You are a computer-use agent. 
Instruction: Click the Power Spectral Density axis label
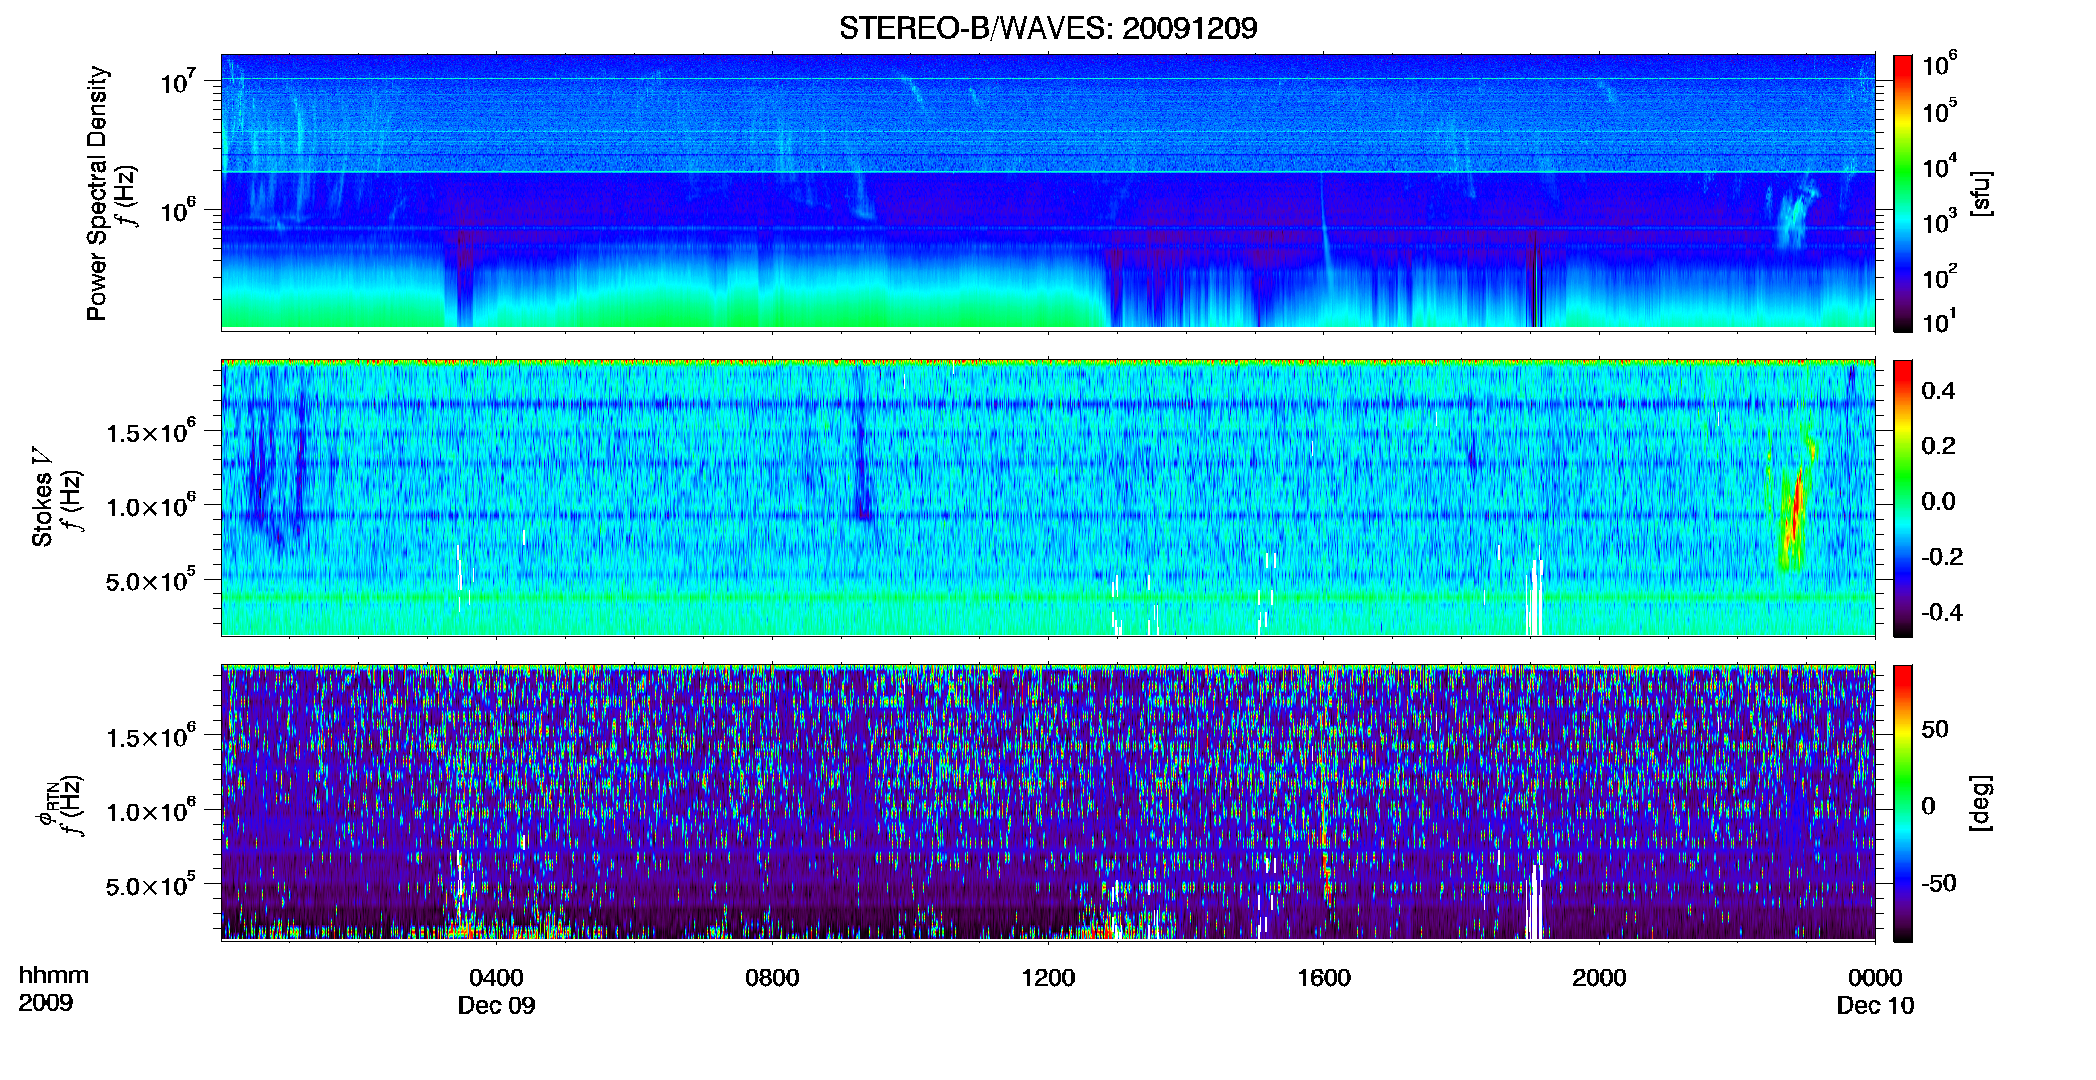97,193
